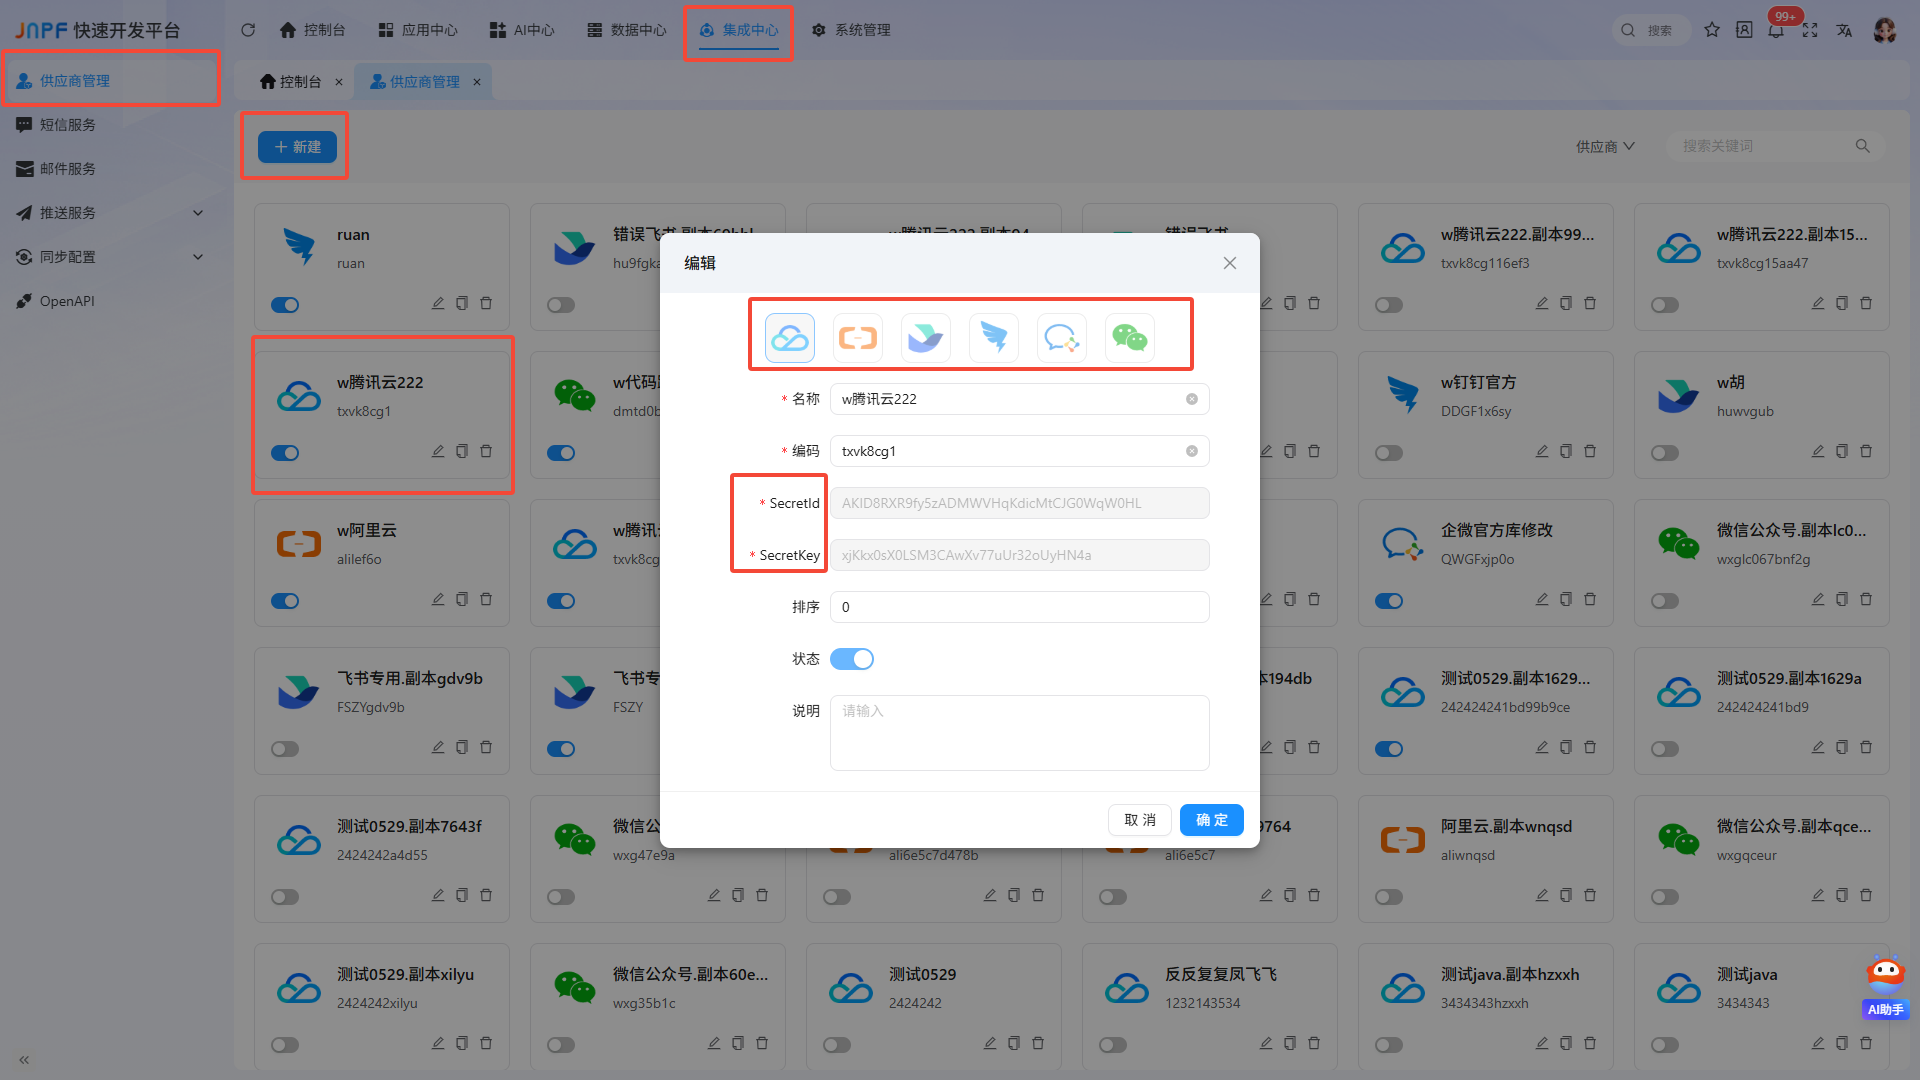1920x1080 pixels.
Task: Click the 说明 text area
Action: click(x=1020, y=733)
